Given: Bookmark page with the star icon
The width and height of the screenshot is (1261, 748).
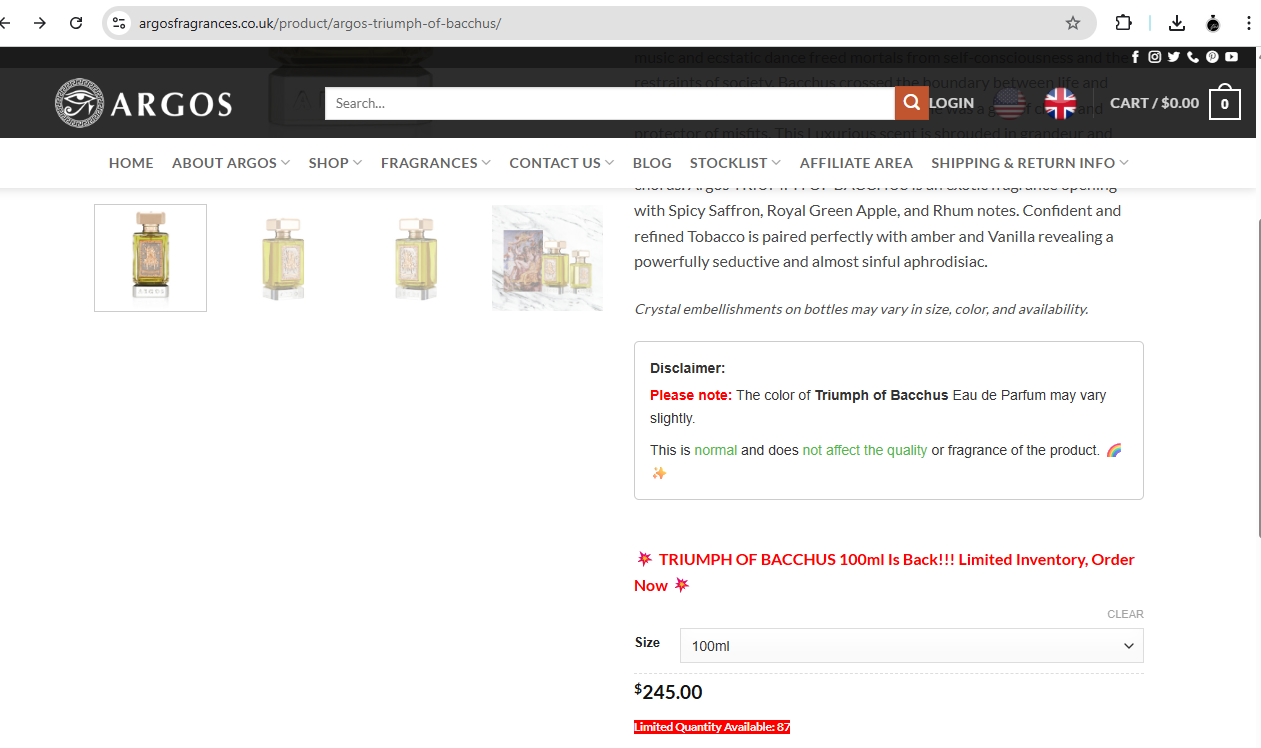Looking at the screenshot, I should [1073, 23].
